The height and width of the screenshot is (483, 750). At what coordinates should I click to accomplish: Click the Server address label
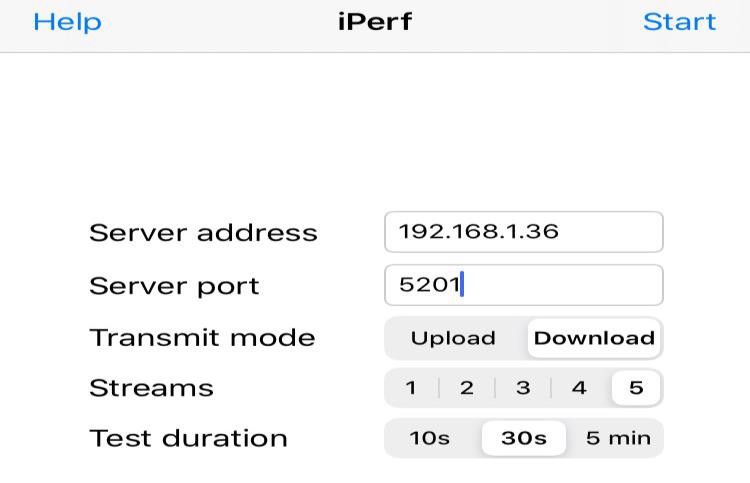(203, 233)
